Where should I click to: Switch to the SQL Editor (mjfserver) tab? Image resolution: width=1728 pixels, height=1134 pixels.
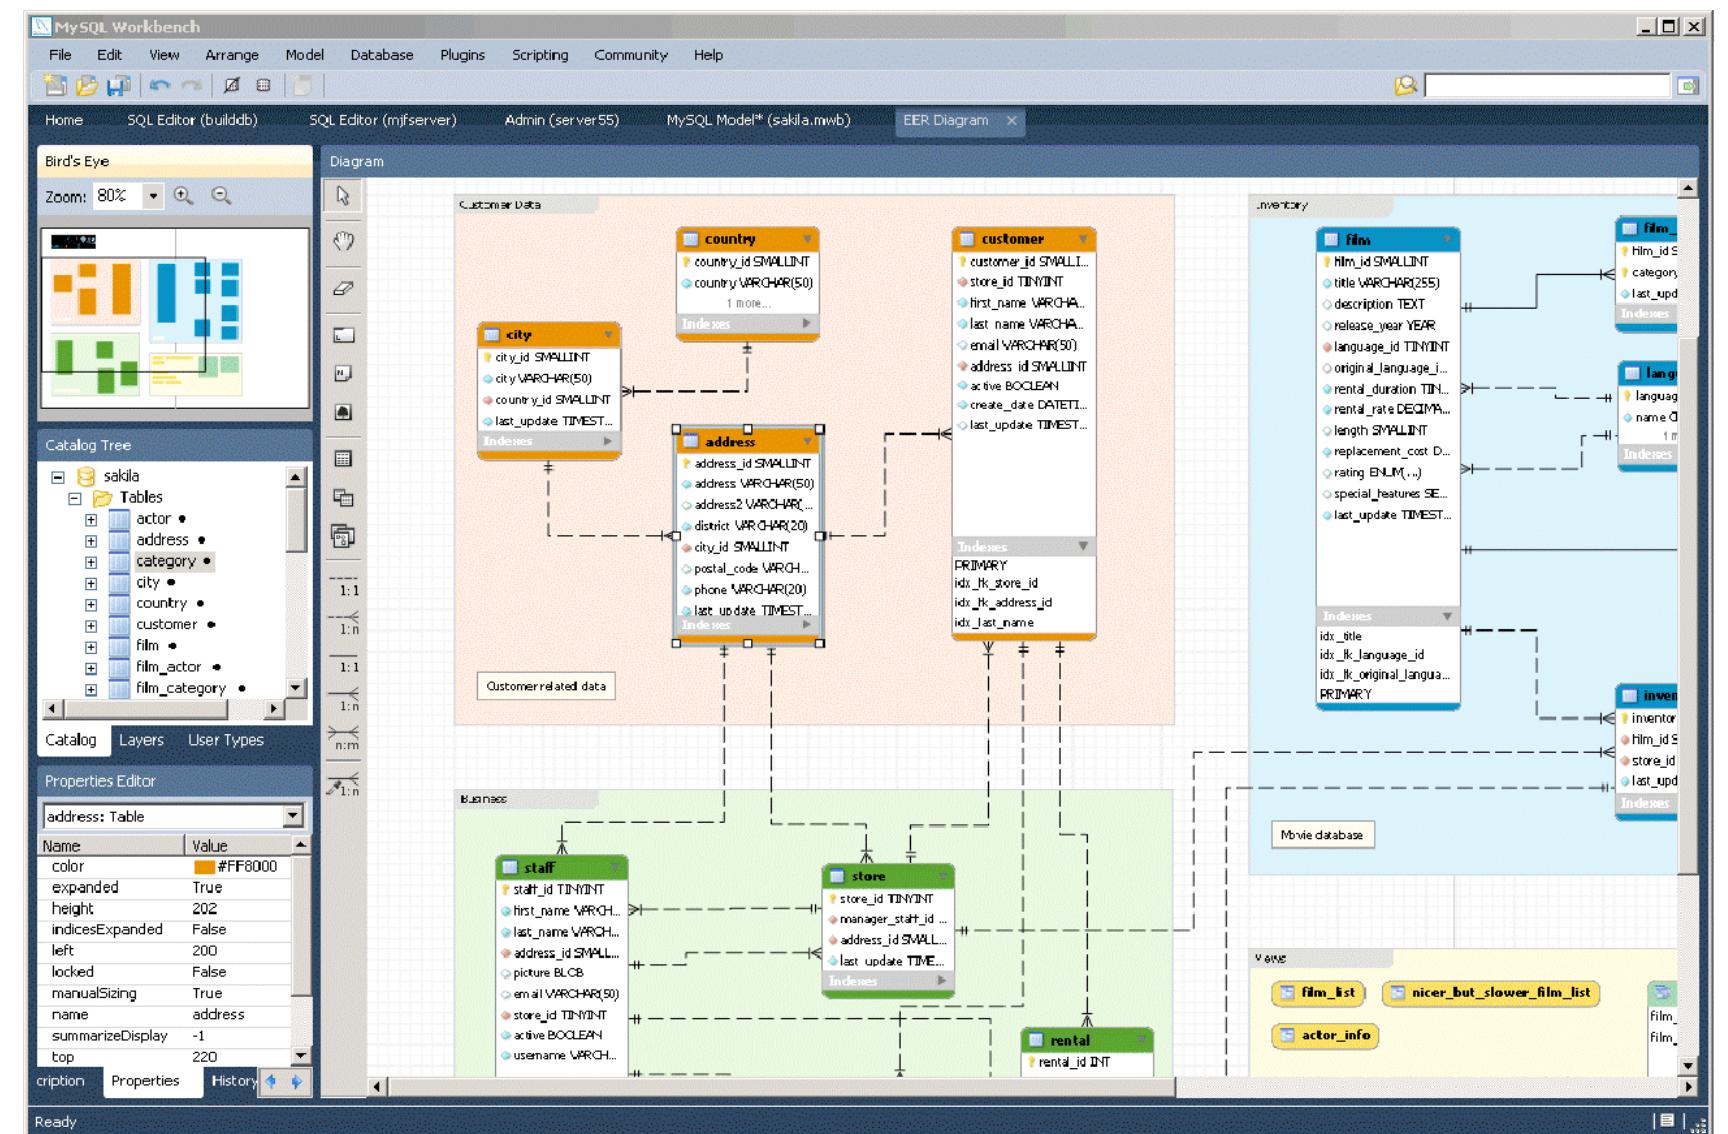click(383, 118)
